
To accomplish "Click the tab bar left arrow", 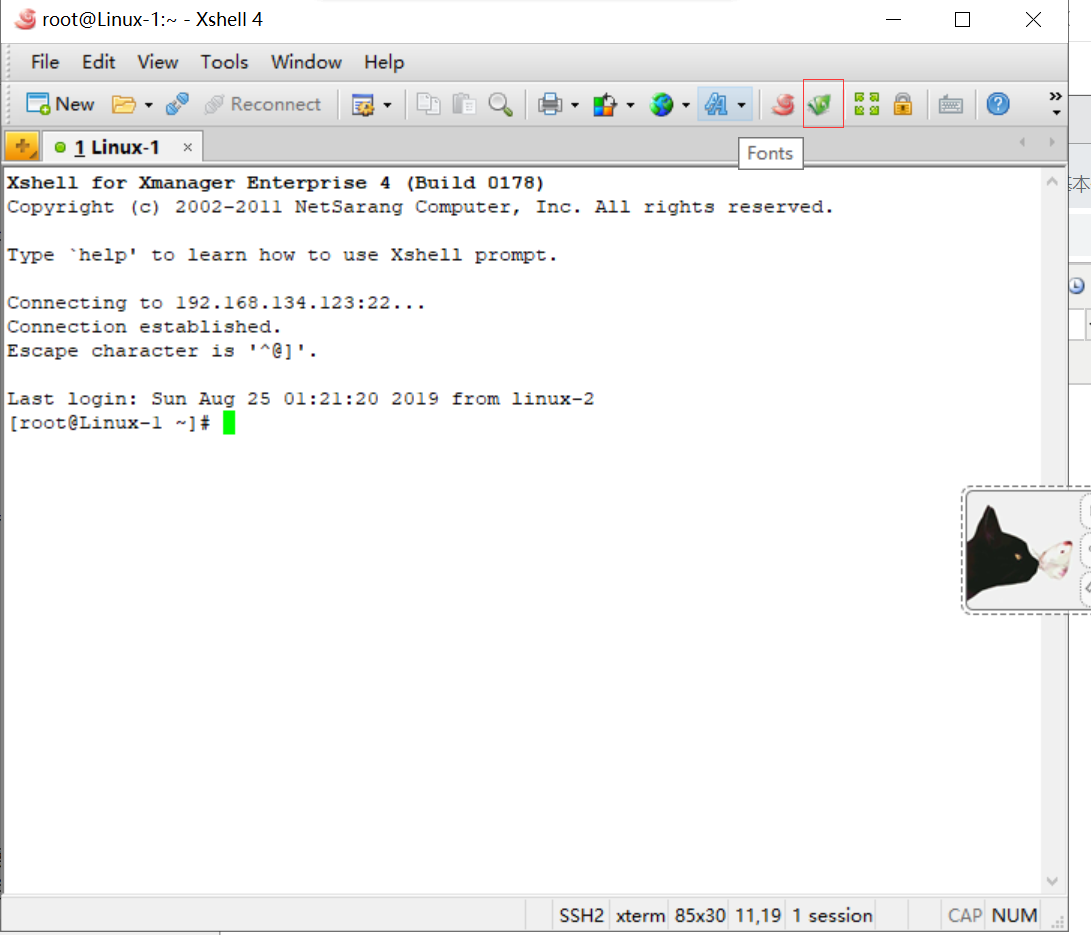I will 1022,143.
